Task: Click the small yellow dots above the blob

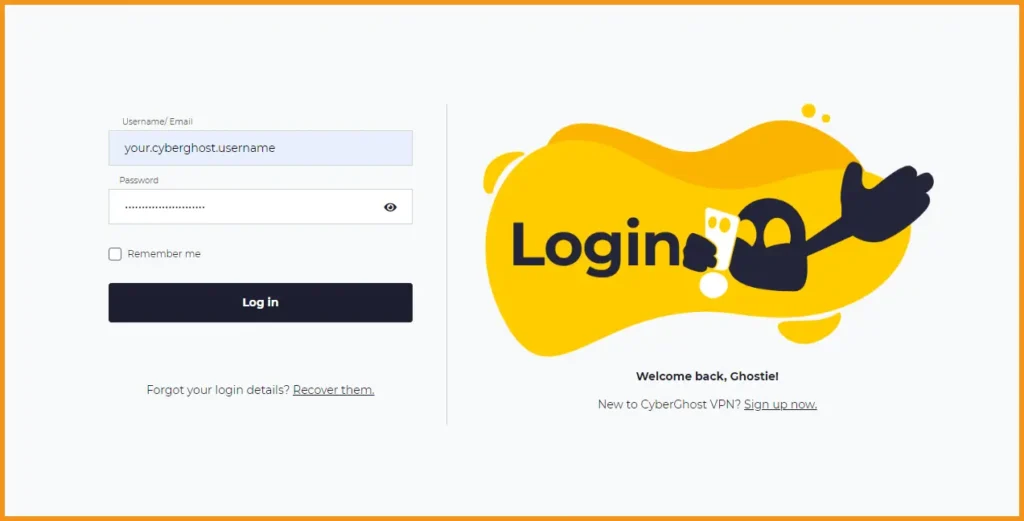Action: 814,113
